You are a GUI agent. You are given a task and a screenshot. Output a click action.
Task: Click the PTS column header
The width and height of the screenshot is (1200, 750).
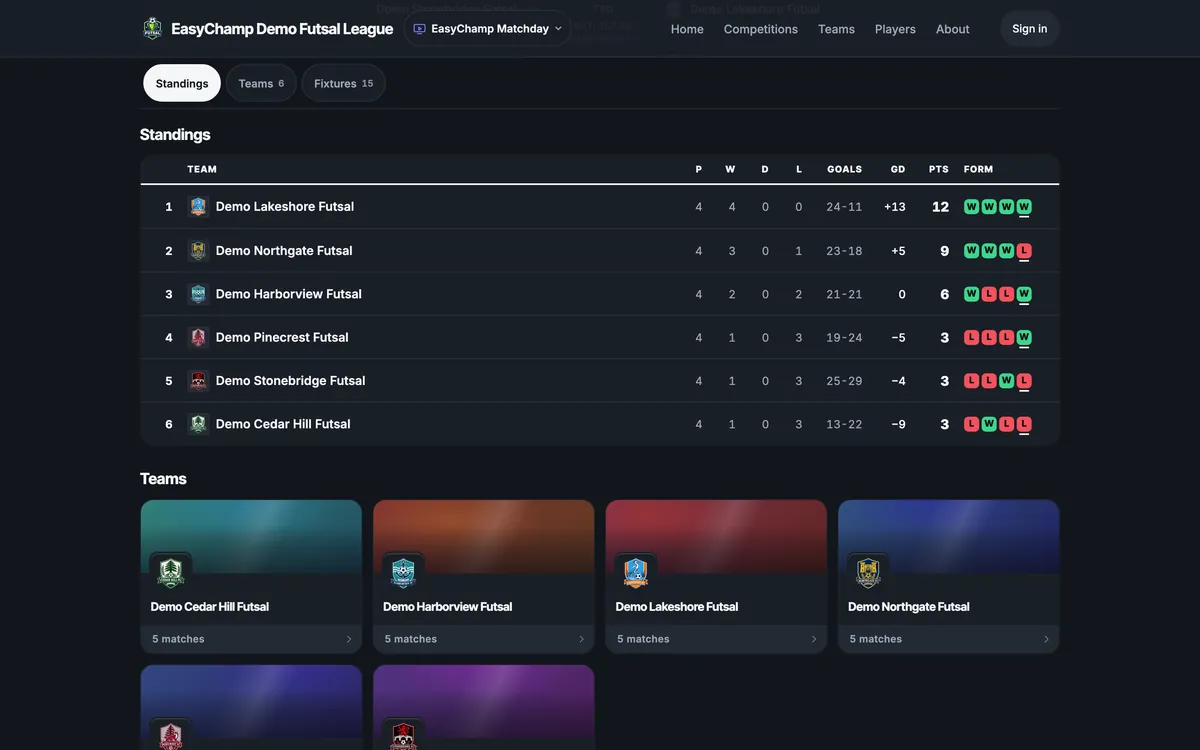click(939, 169)
